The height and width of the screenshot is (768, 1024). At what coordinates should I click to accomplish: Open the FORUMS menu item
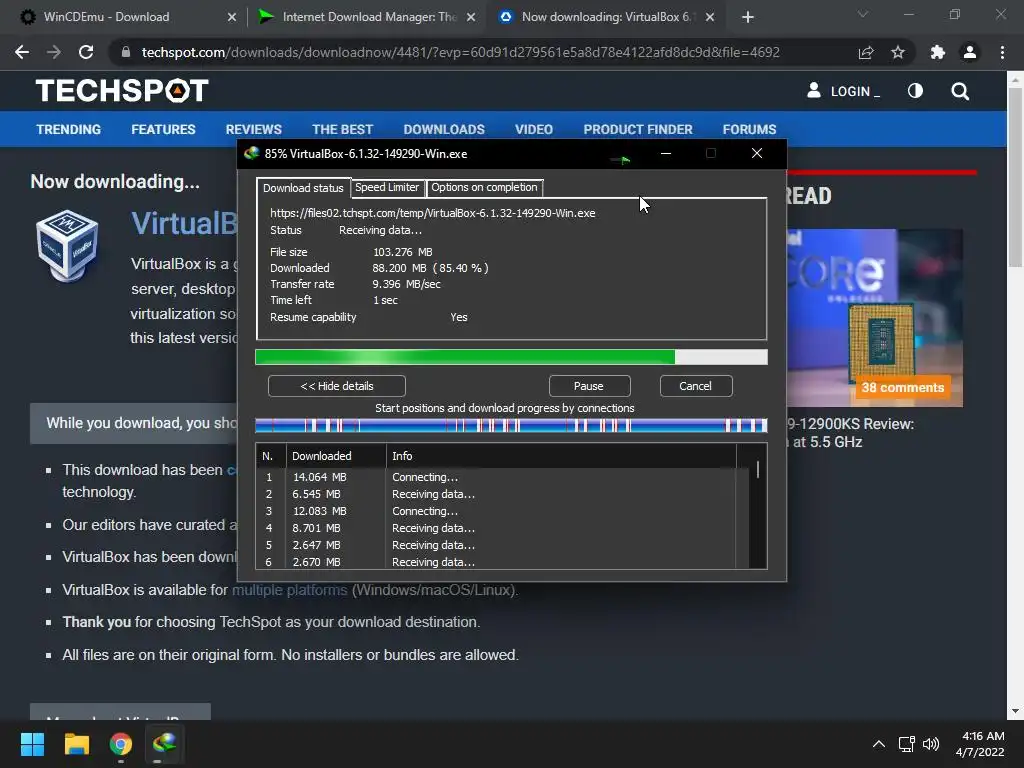(x=749, y=129)
